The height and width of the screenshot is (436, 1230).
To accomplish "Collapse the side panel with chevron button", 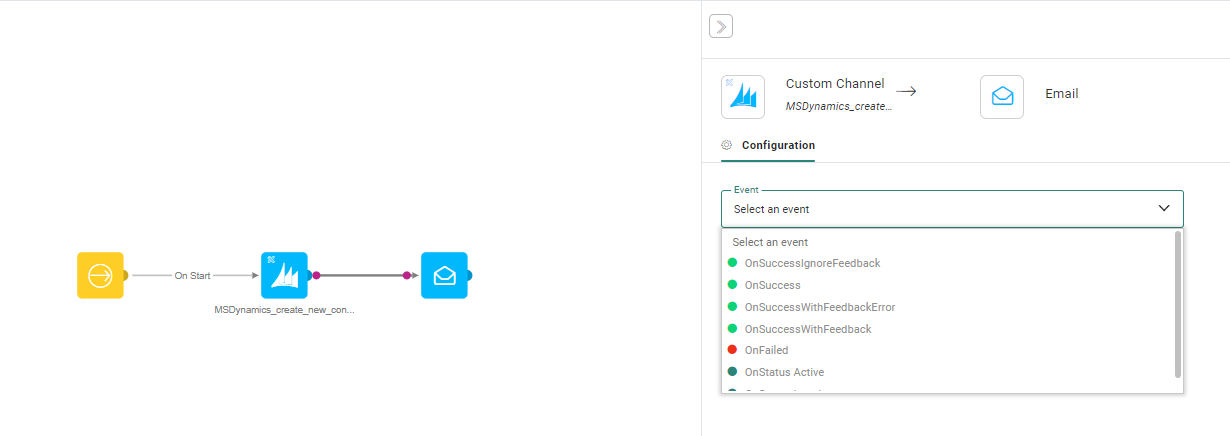I will point(721,26).
